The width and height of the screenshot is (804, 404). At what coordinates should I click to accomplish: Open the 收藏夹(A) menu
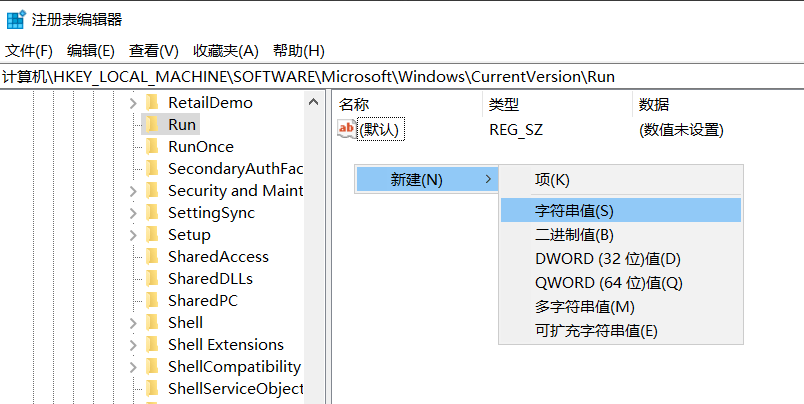point(225,50)
